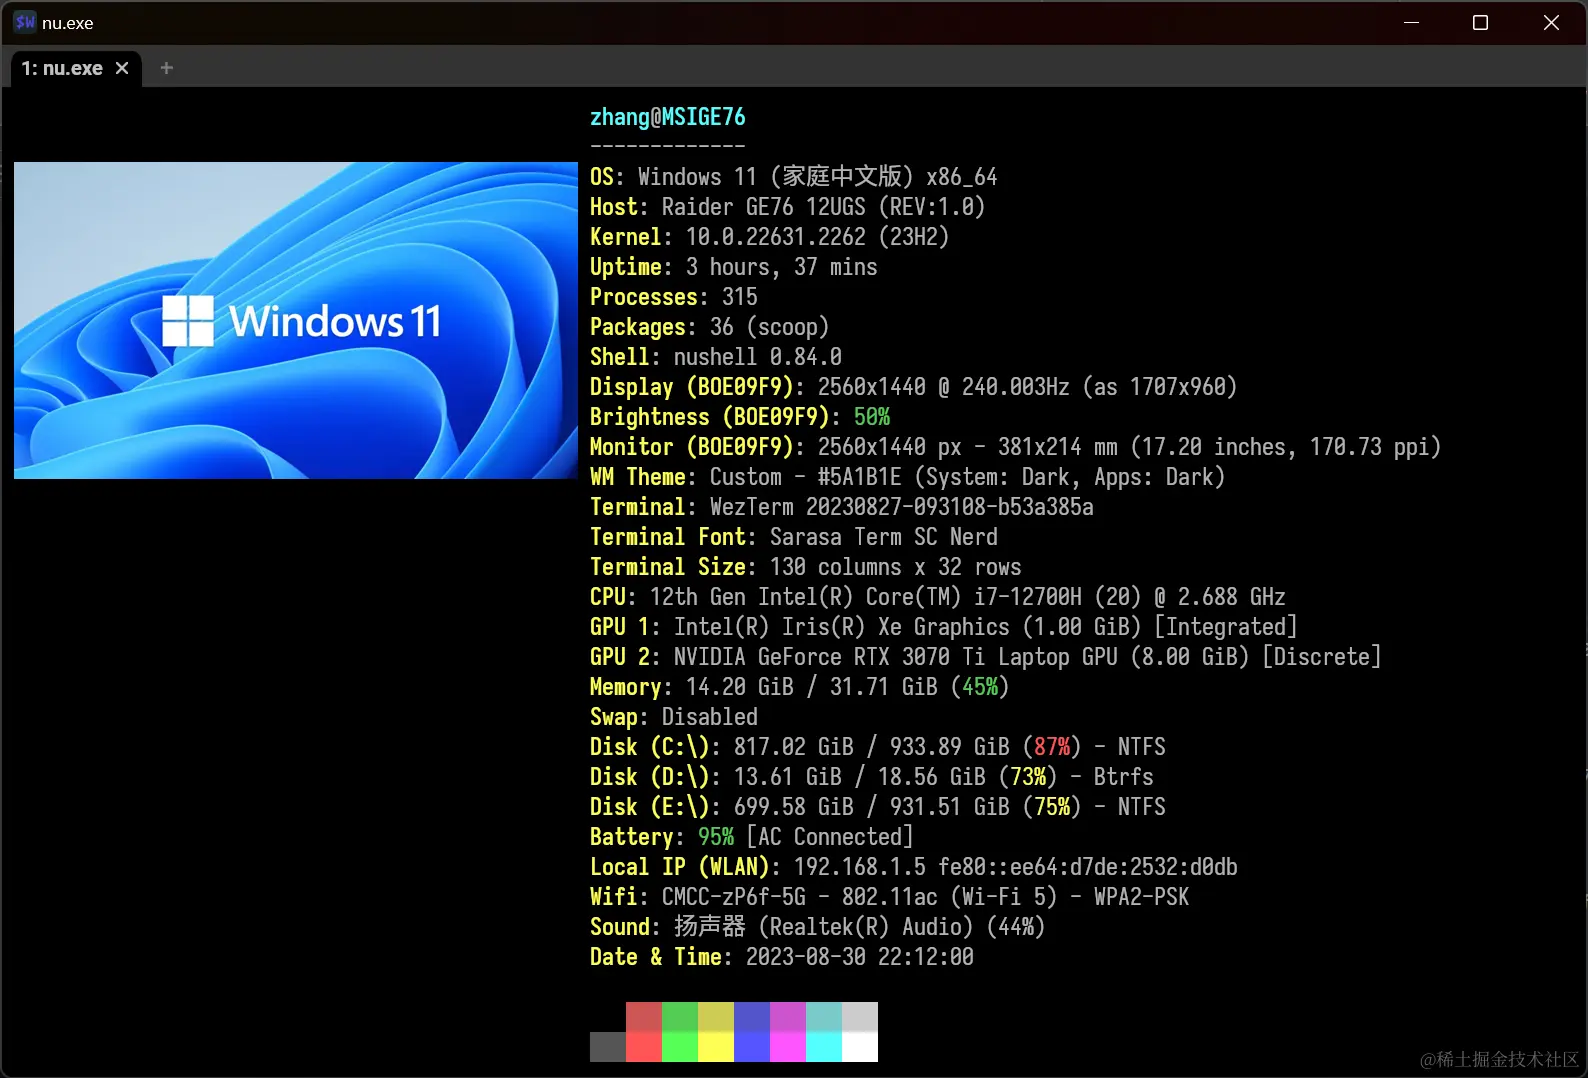
Task: Click the 'Processes: 315' line
Action: click(x=674, y=297)
